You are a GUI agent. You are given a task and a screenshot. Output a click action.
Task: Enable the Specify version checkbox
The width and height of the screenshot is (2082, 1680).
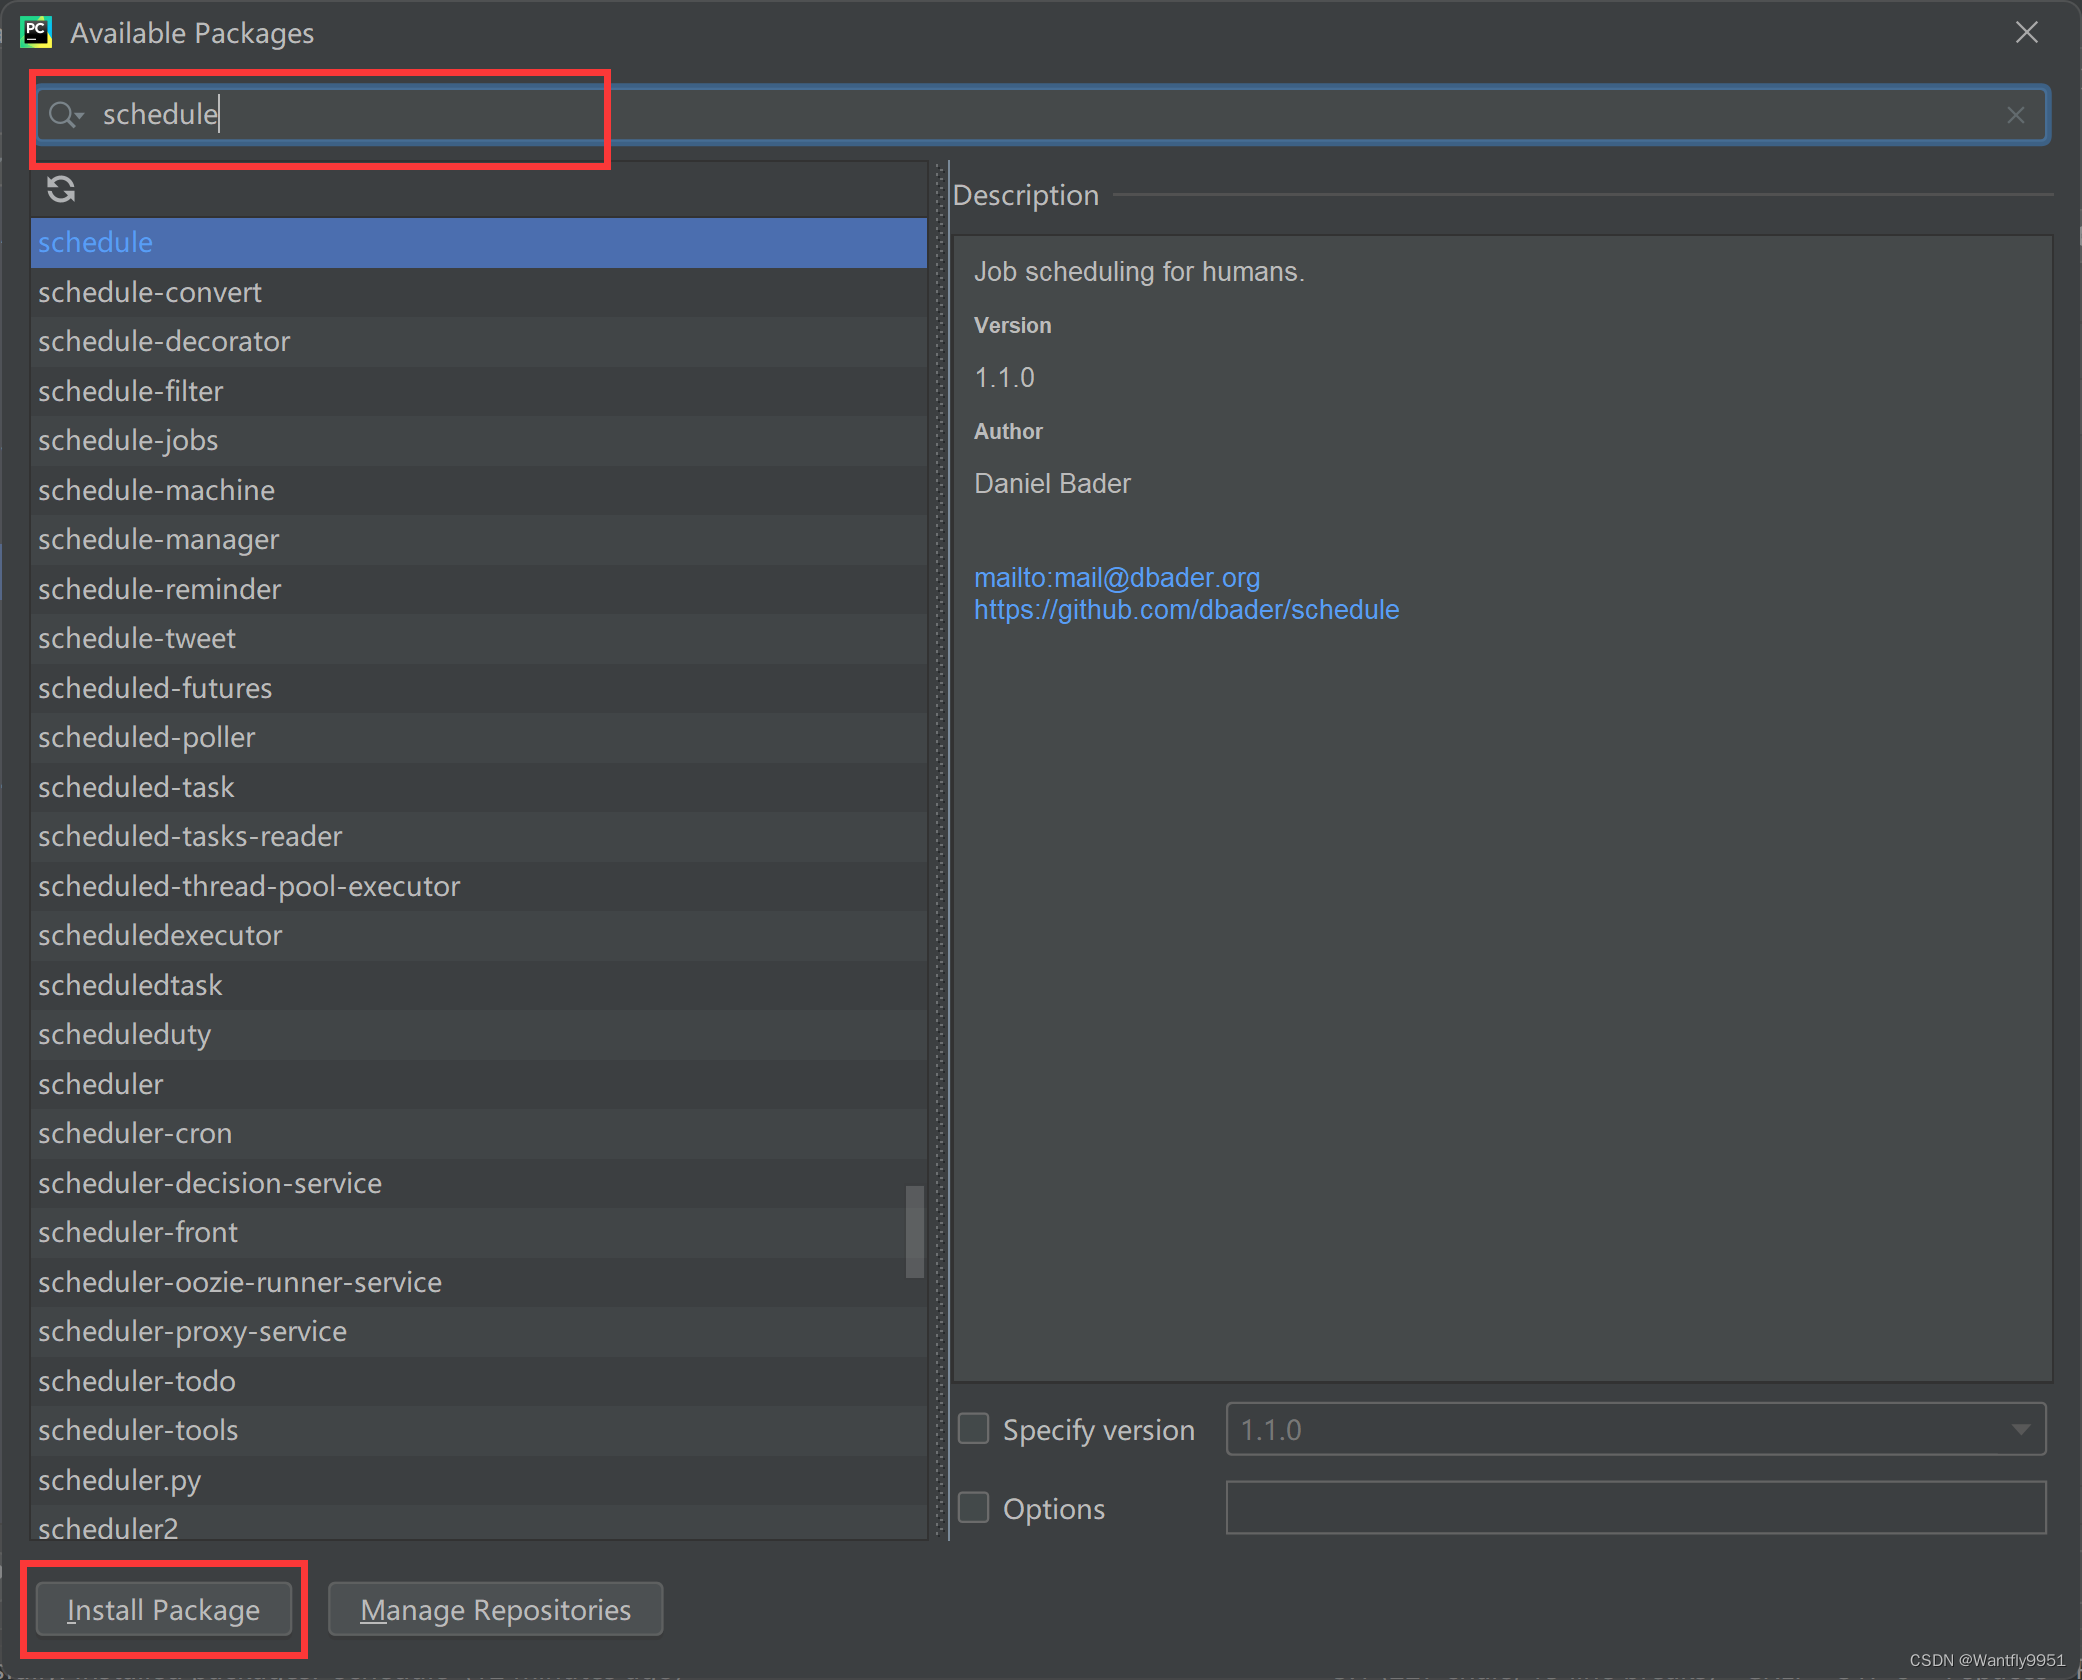(974, 1429)
